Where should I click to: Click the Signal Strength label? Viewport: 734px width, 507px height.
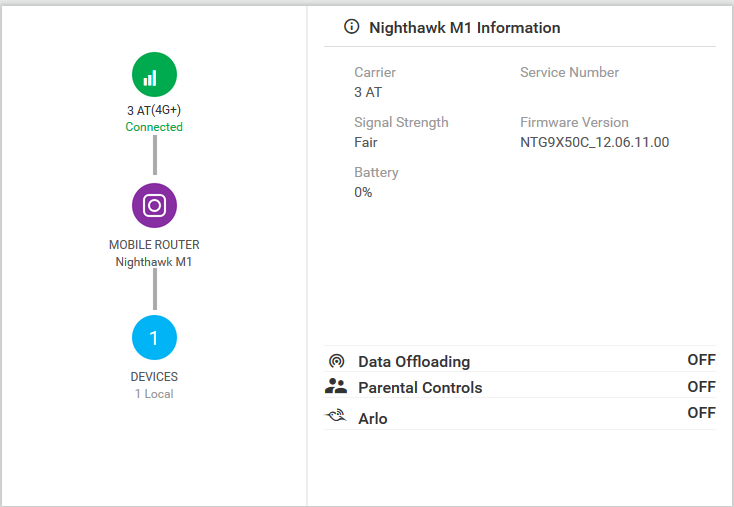click(401, 123)
